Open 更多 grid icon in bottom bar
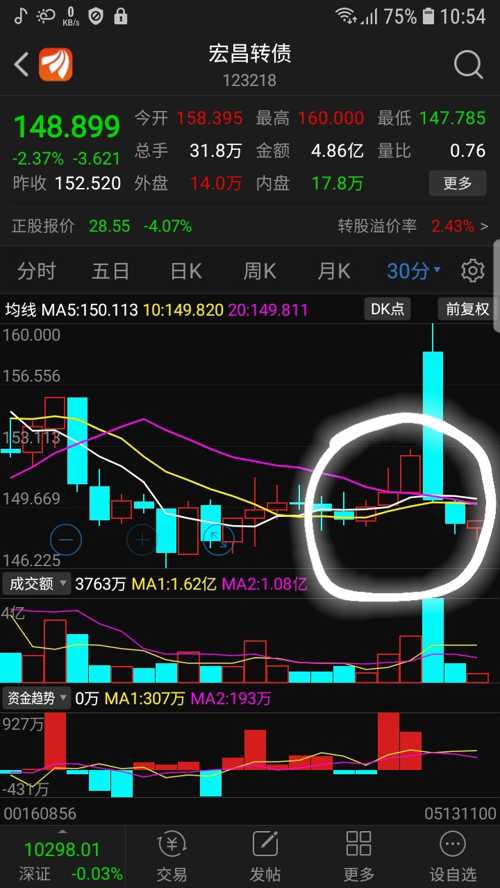The width and height of the screenshot is (500, 888). click(358, 856)
